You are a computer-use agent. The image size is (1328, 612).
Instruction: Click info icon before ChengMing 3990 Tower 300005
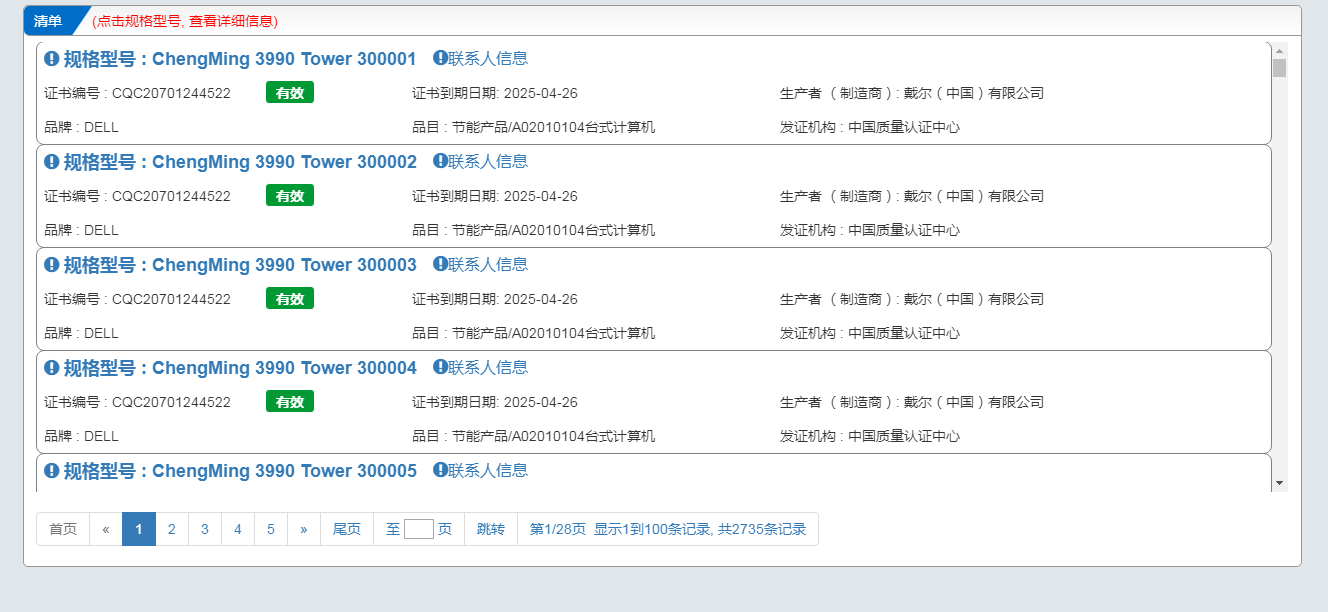[52, 471]
